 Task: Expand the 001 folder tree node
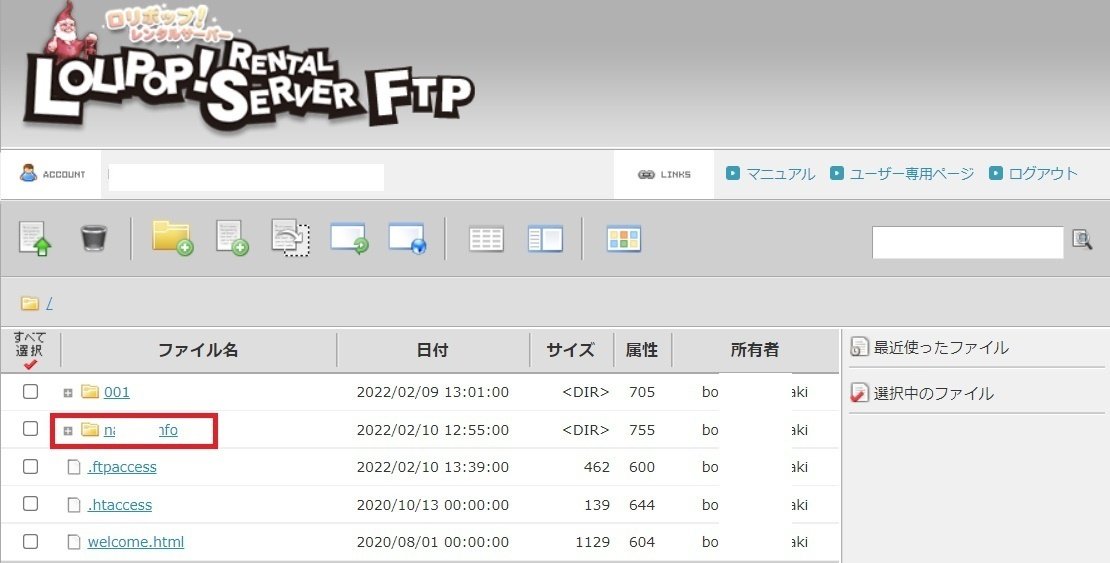pyautogui.click(x=68, y=393)
